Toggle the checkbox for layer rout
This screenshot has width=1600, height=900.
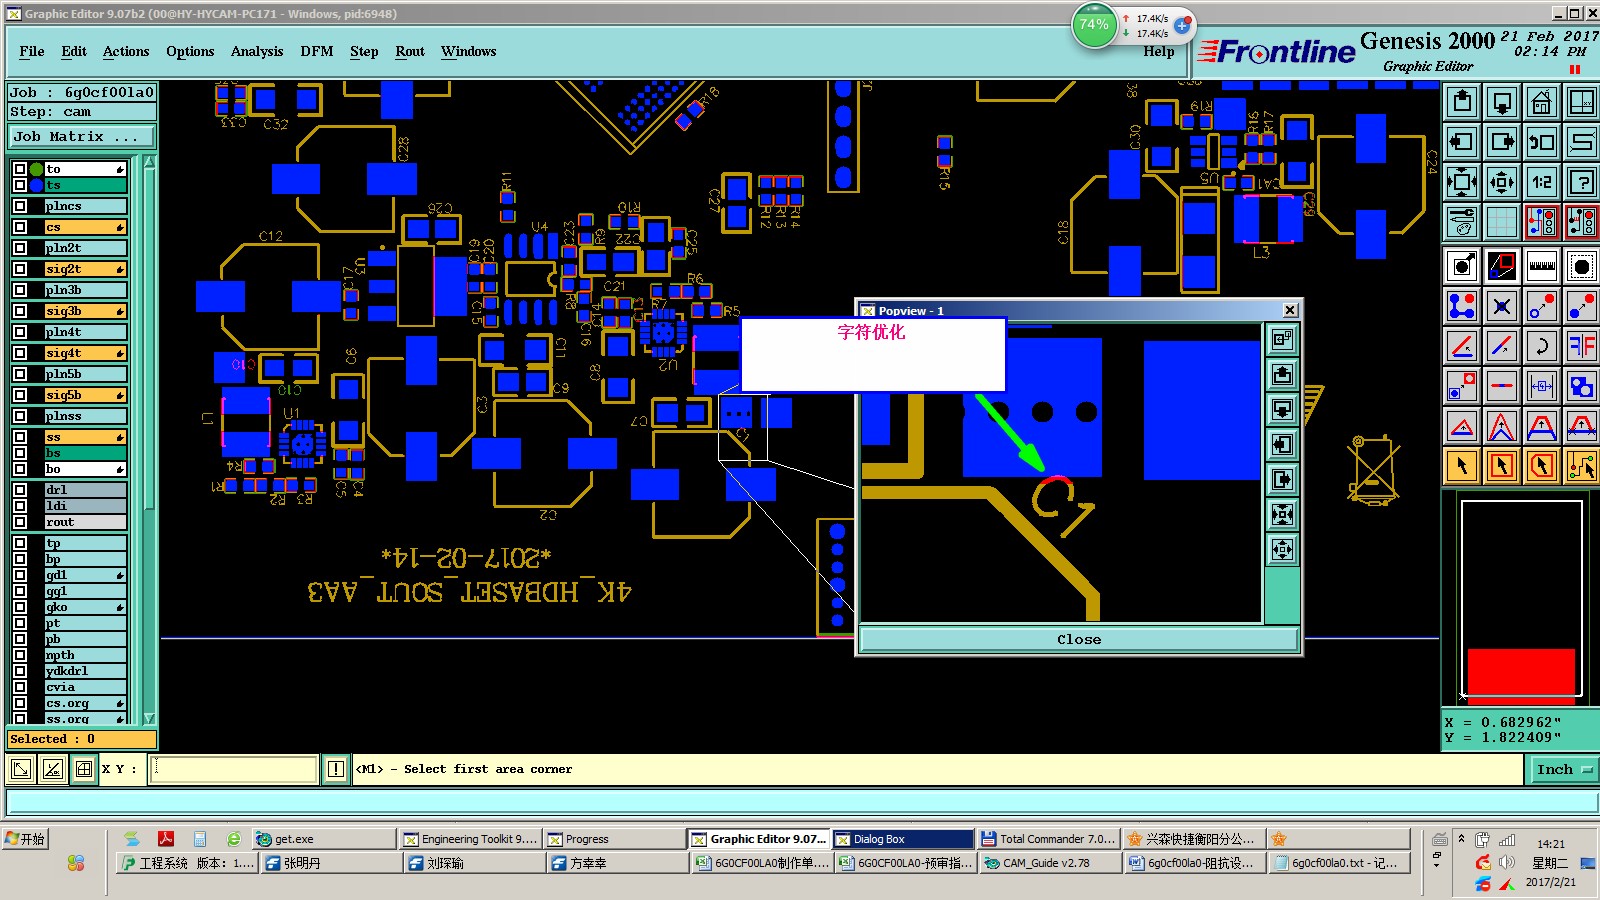(20, 522)
